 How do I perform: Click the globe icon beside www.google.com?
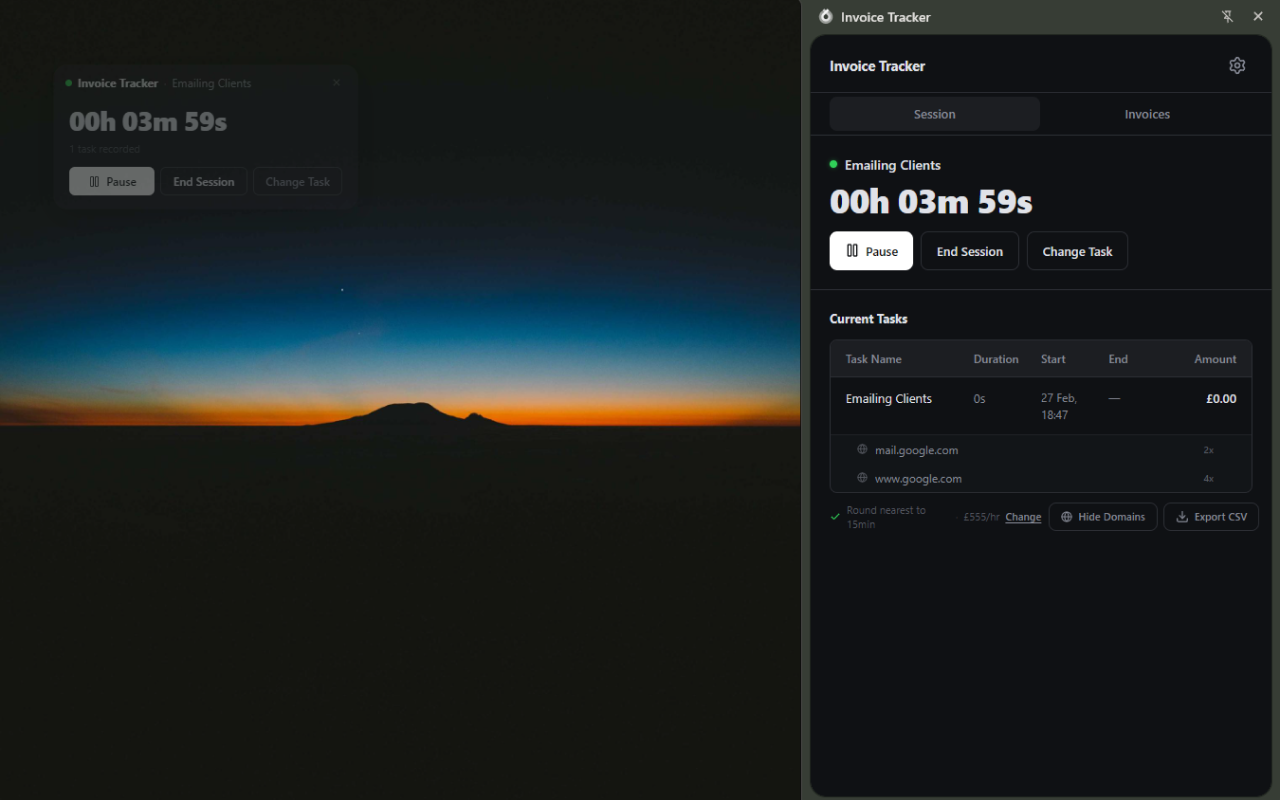click(x=861, y=478)
